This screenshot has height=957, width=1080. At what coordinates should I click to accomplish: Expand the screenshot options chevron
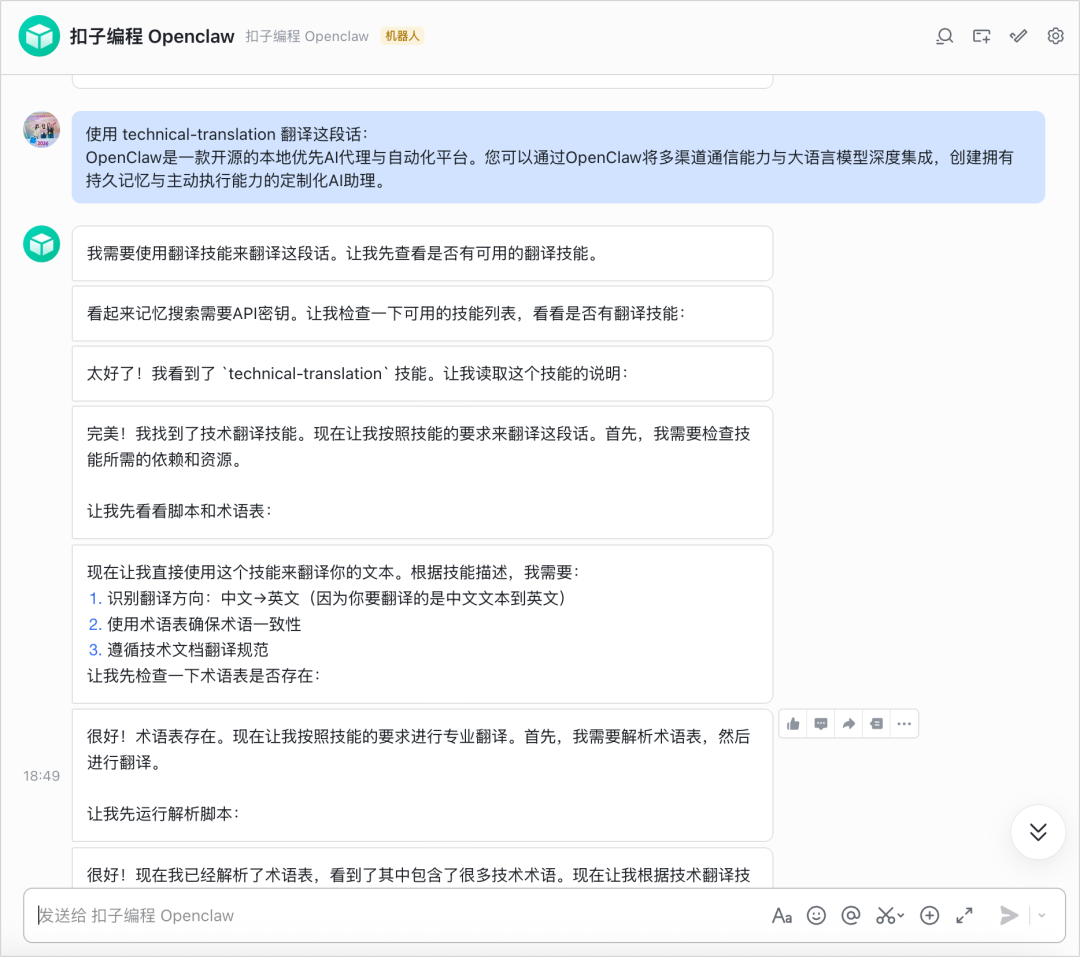tap(899, 915)
